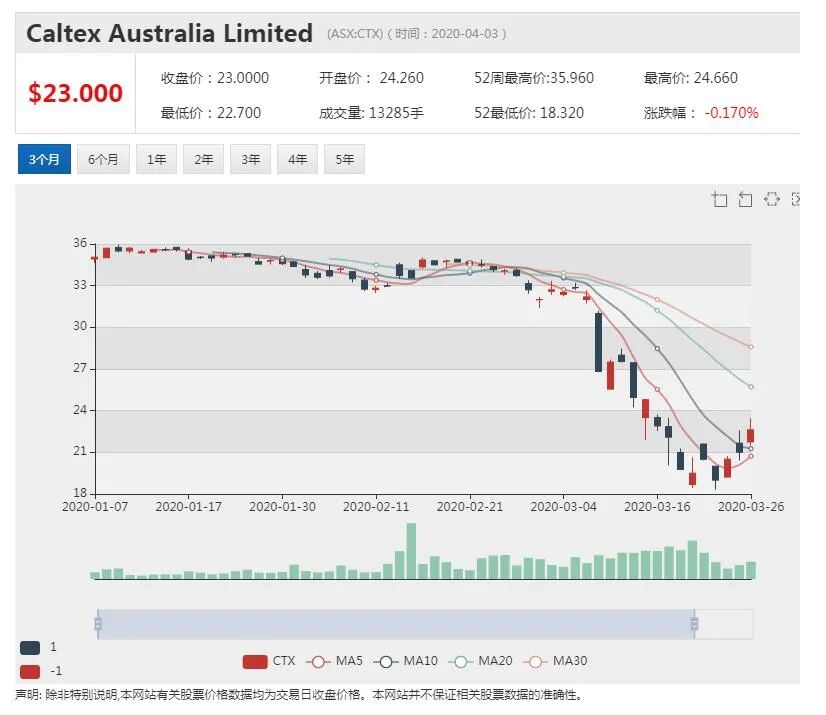Click the dark blue legend swatch labeled 1
The image size is (826, 715).
pyautogui.click(x=30, y=648)
